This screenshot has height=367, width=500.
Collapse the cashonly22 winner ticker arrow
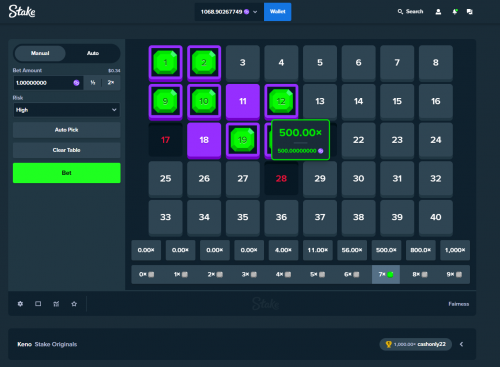(461, 344)
